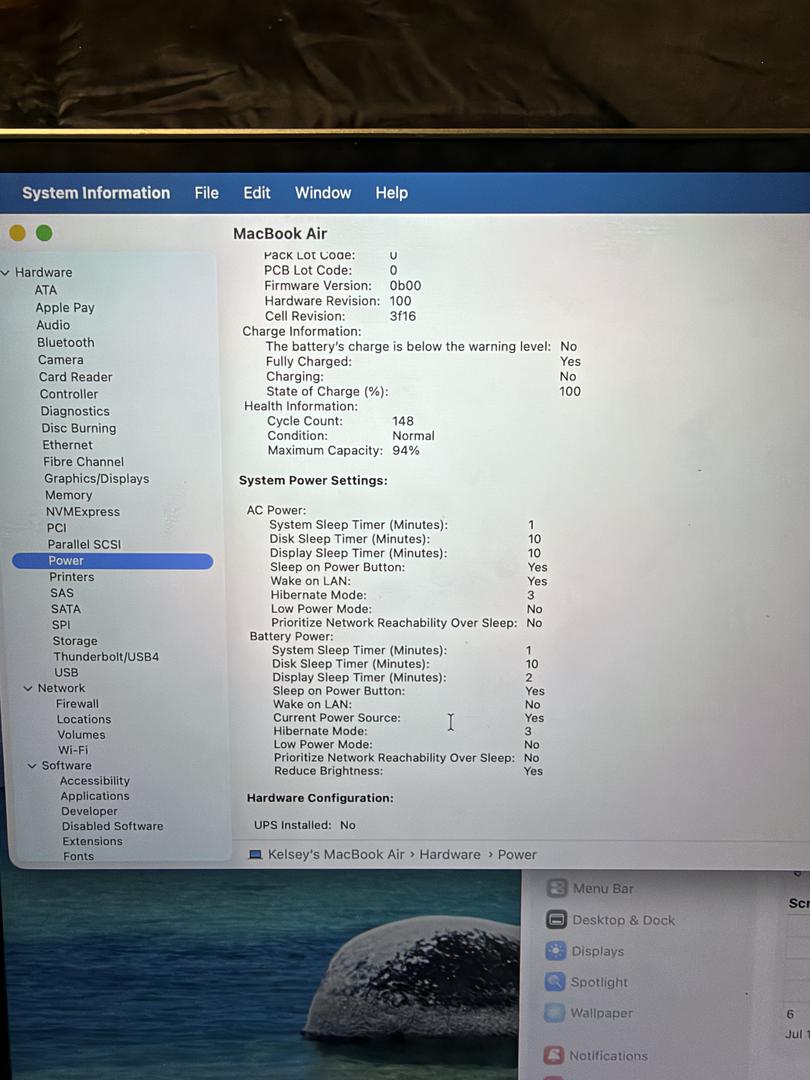The image size is (810, 1080).
Task: Click the Hardware Configuration heading
Action: [x=320, y=798]
